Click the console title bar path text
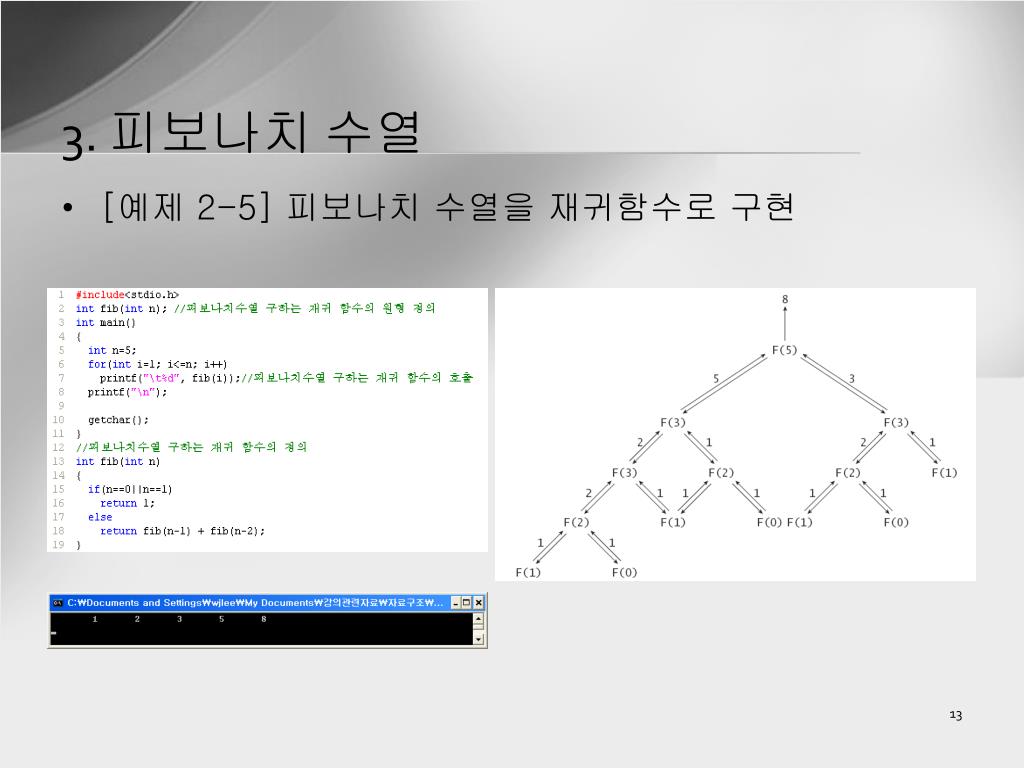 (255, 603)
